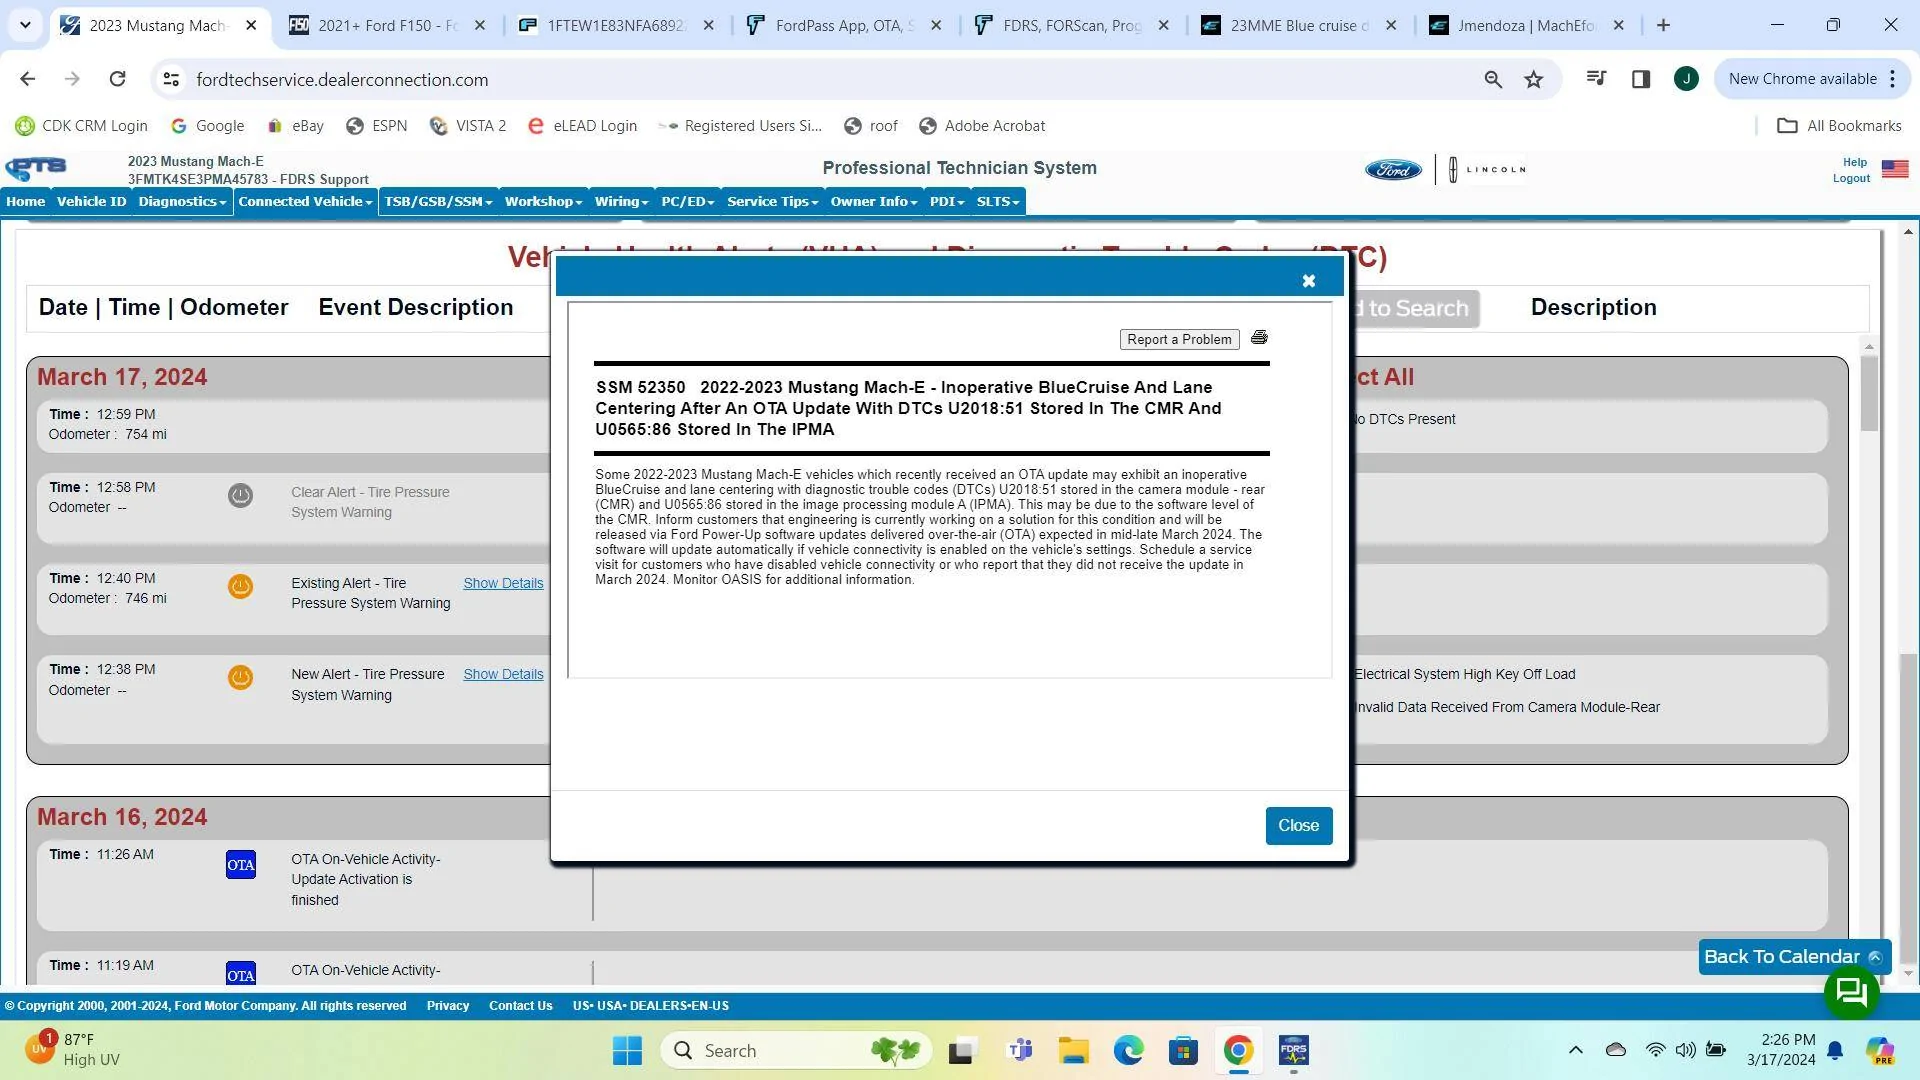Open the CDK CRM Login bookmark
The width and height of the screenshot is (1920, 1080).
(82, 126)
